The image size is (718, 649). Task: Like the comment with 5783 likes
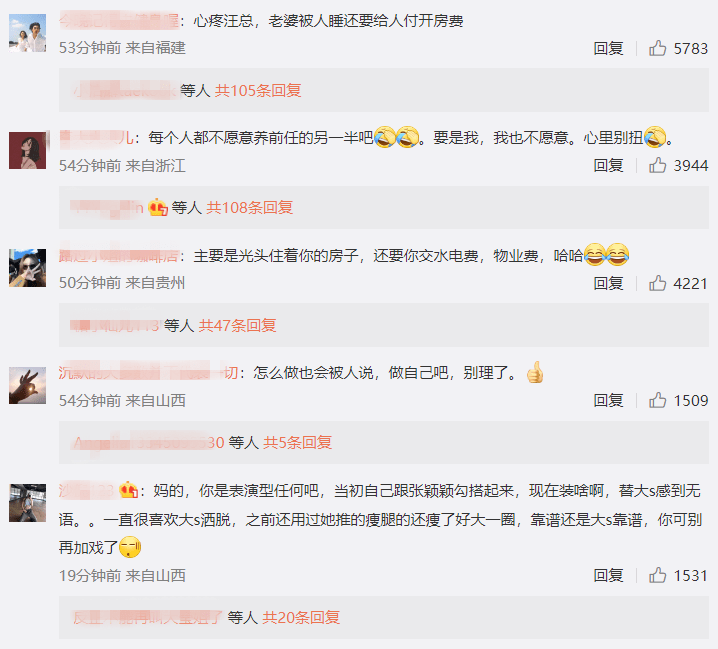657,48
